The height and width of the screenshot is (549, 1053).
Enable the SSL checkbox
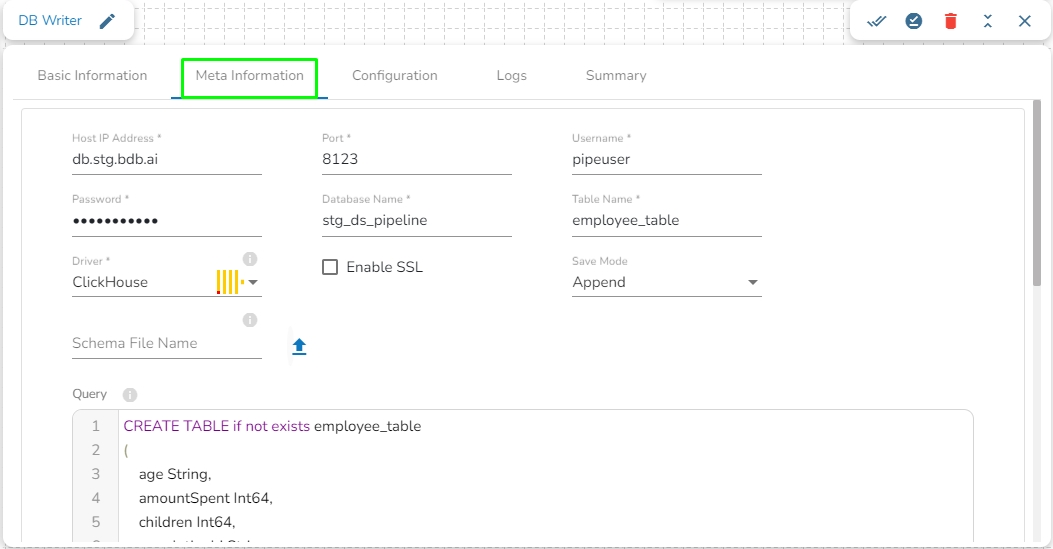330,267
